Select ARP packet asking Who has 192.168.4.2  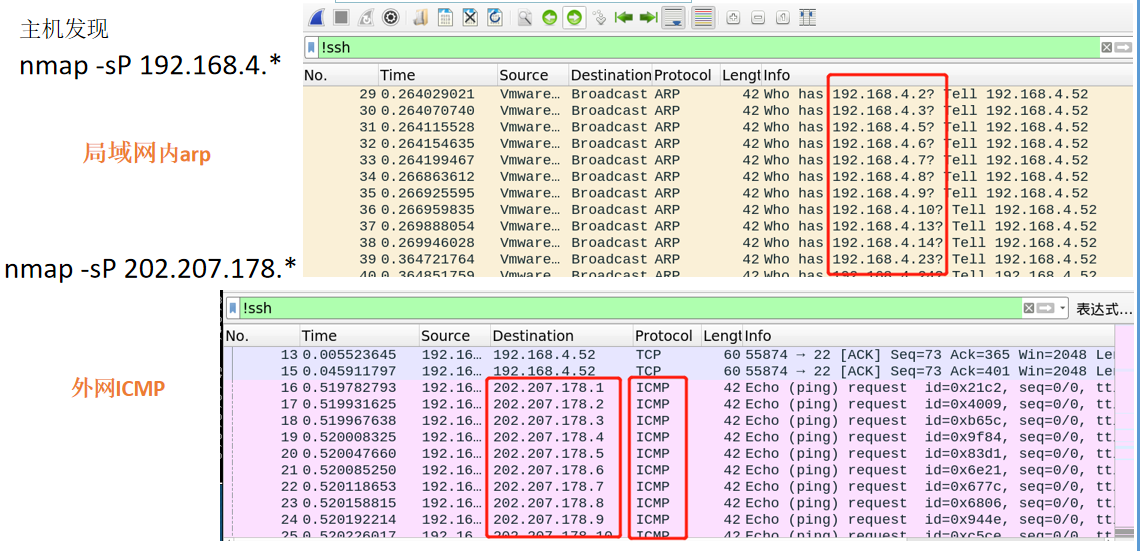pyautogui.click(x=718, y=94)
